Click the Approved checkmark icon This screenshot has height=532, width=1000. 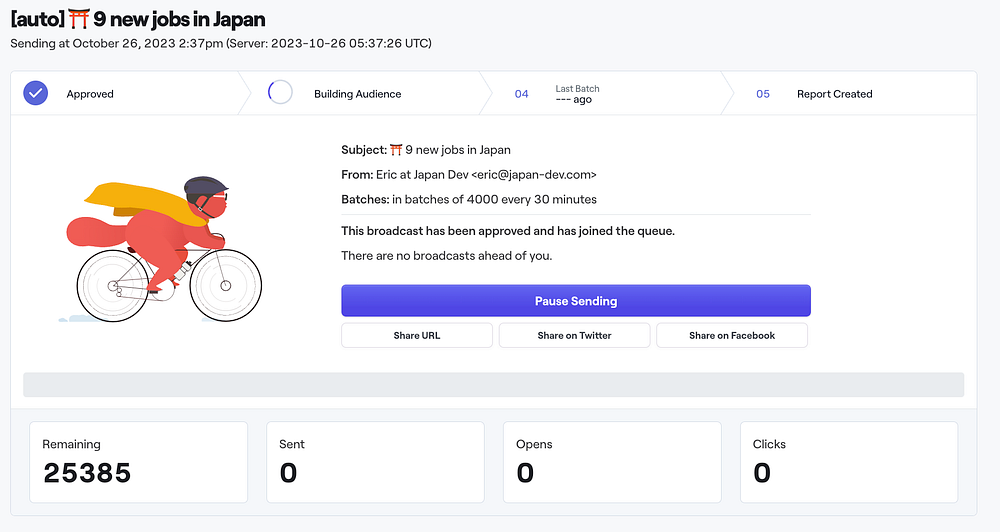(x=36, y=94)
